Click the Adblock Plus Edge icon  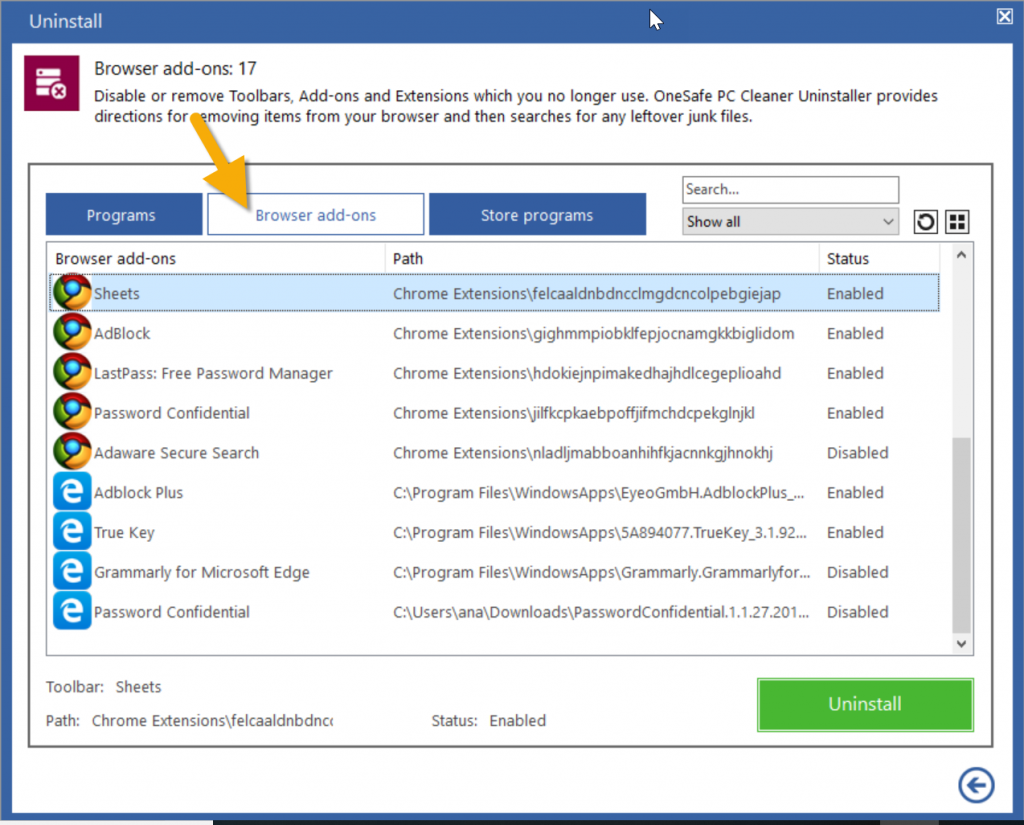pyautogui.click(x=71, y=491)
